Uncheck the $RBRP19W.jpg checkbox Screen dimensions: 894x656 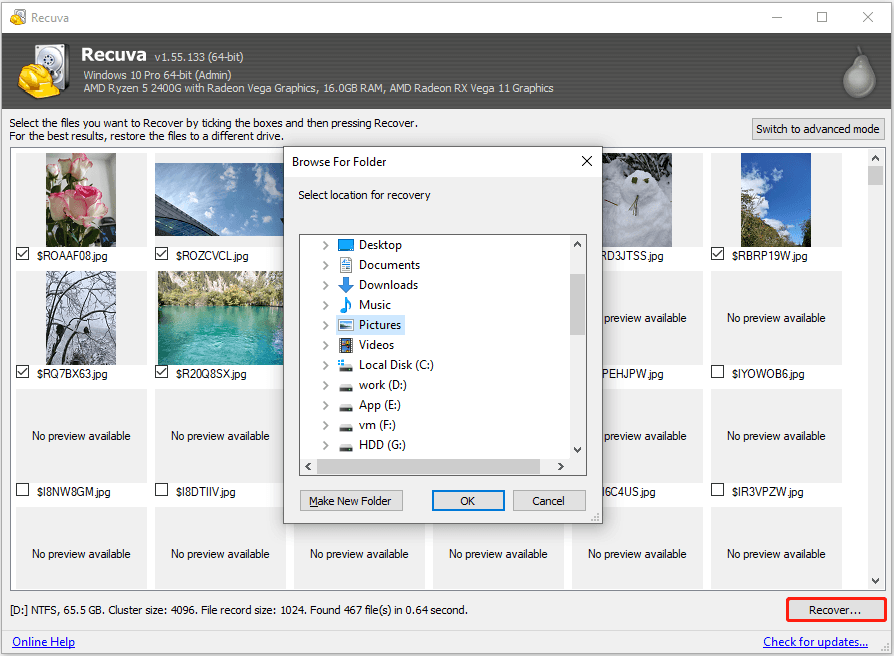pyautogui.click(x=717, y=254)
